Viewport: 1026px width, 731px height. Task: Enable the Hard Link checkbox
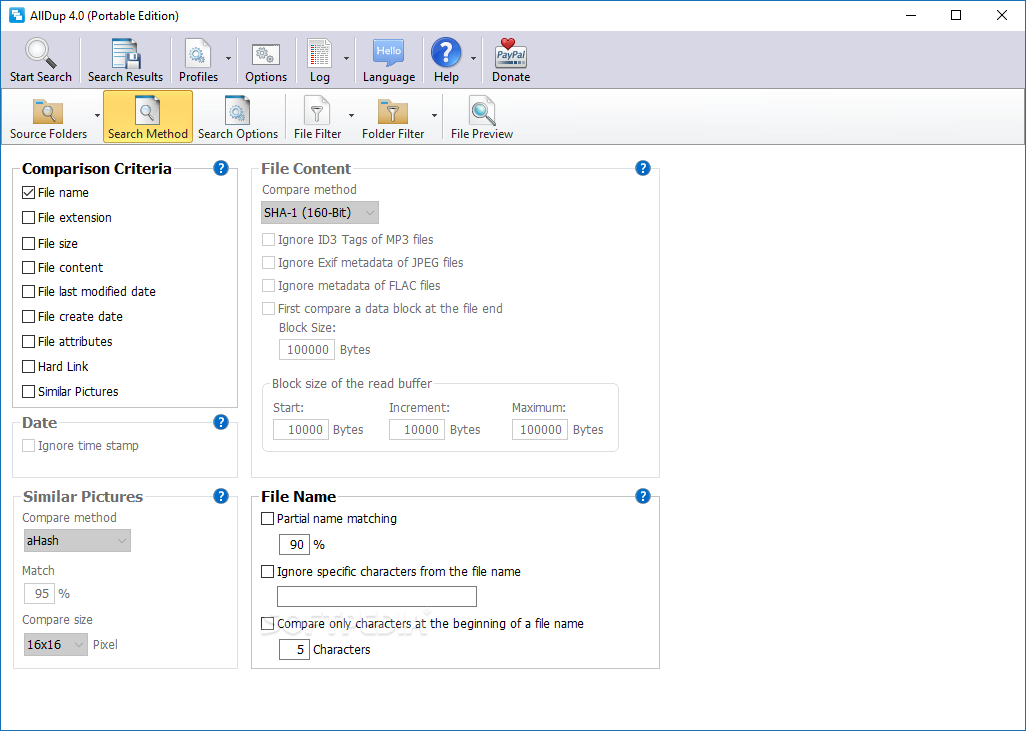pyautogui.click(x=28, y=366)
